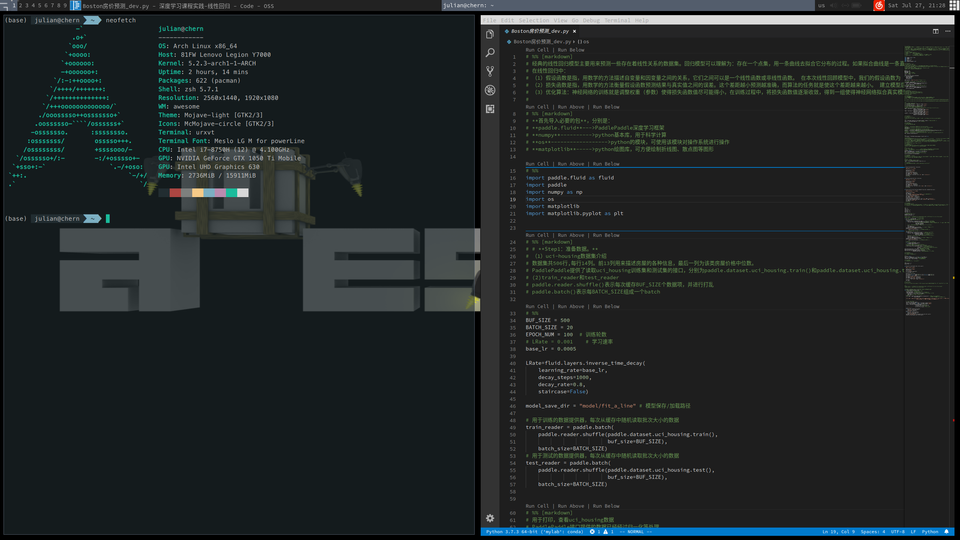Click the terminal prompt cursor below neofetch
960x540 pixels.
(108, 219)
